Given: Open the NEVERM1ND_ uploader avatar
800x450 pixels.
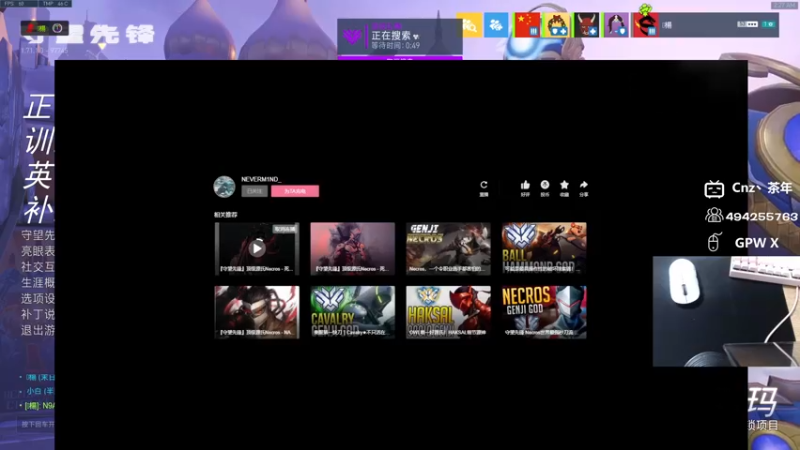Looking at the screenshot, I should (x=224, y=186).
